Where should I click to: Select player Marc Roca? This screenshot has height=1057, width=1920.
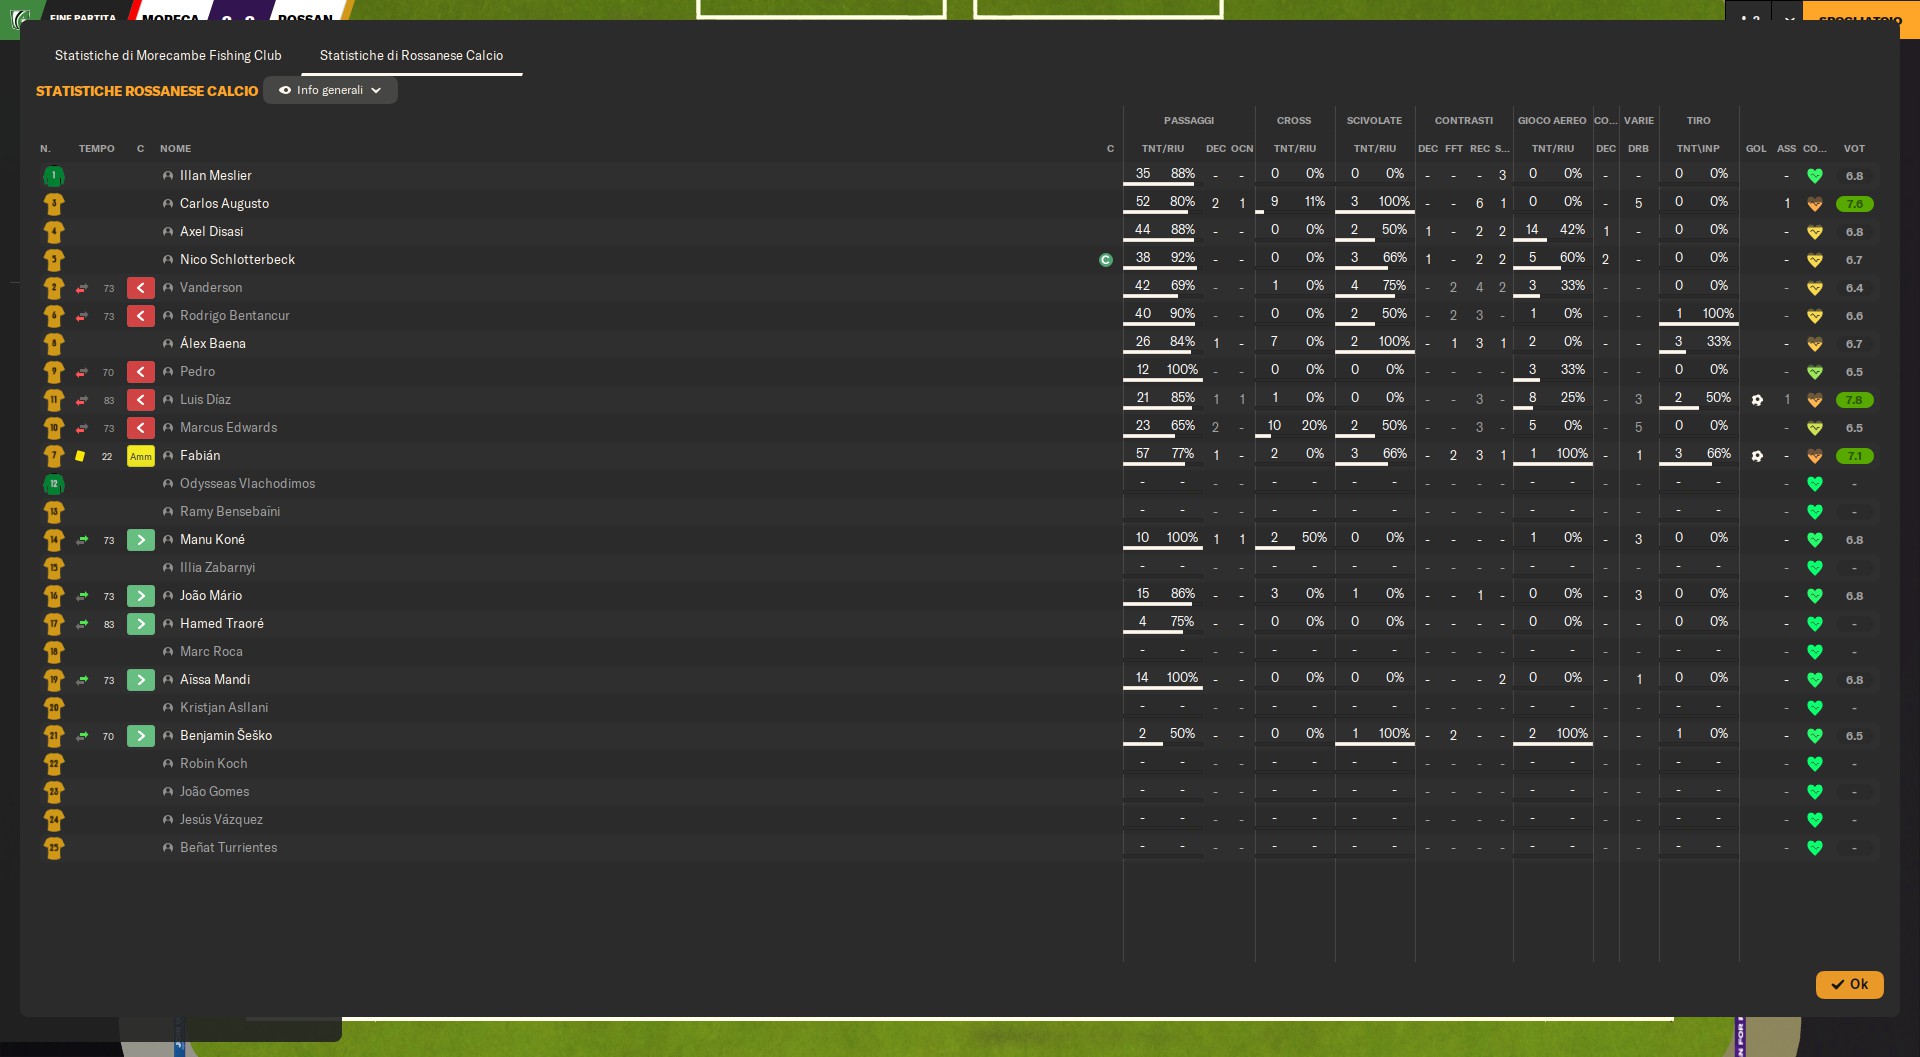point(211,652)
